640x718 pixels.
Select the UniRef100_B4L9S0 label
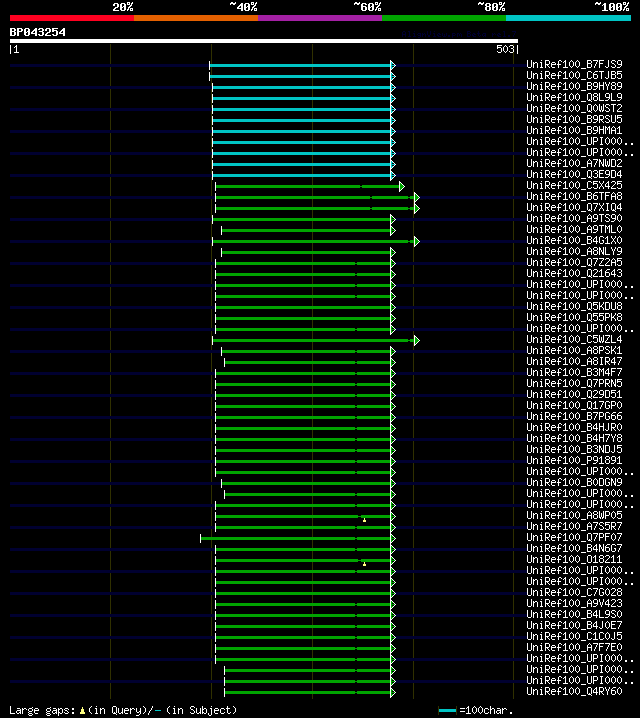pyautogui.click(x=574, y=614)
